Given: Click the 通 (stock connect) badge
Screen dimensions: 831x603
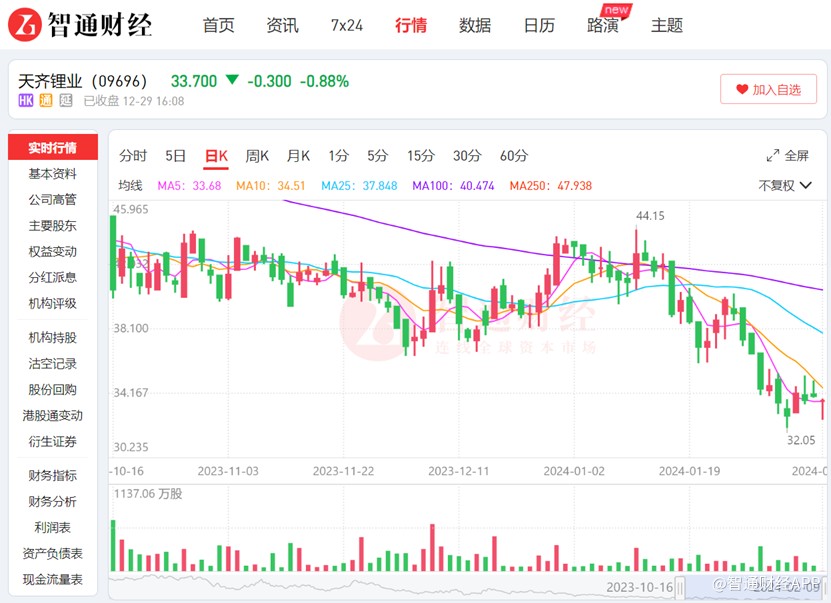Looking at the screenshot, I should (x=45, y=100).
